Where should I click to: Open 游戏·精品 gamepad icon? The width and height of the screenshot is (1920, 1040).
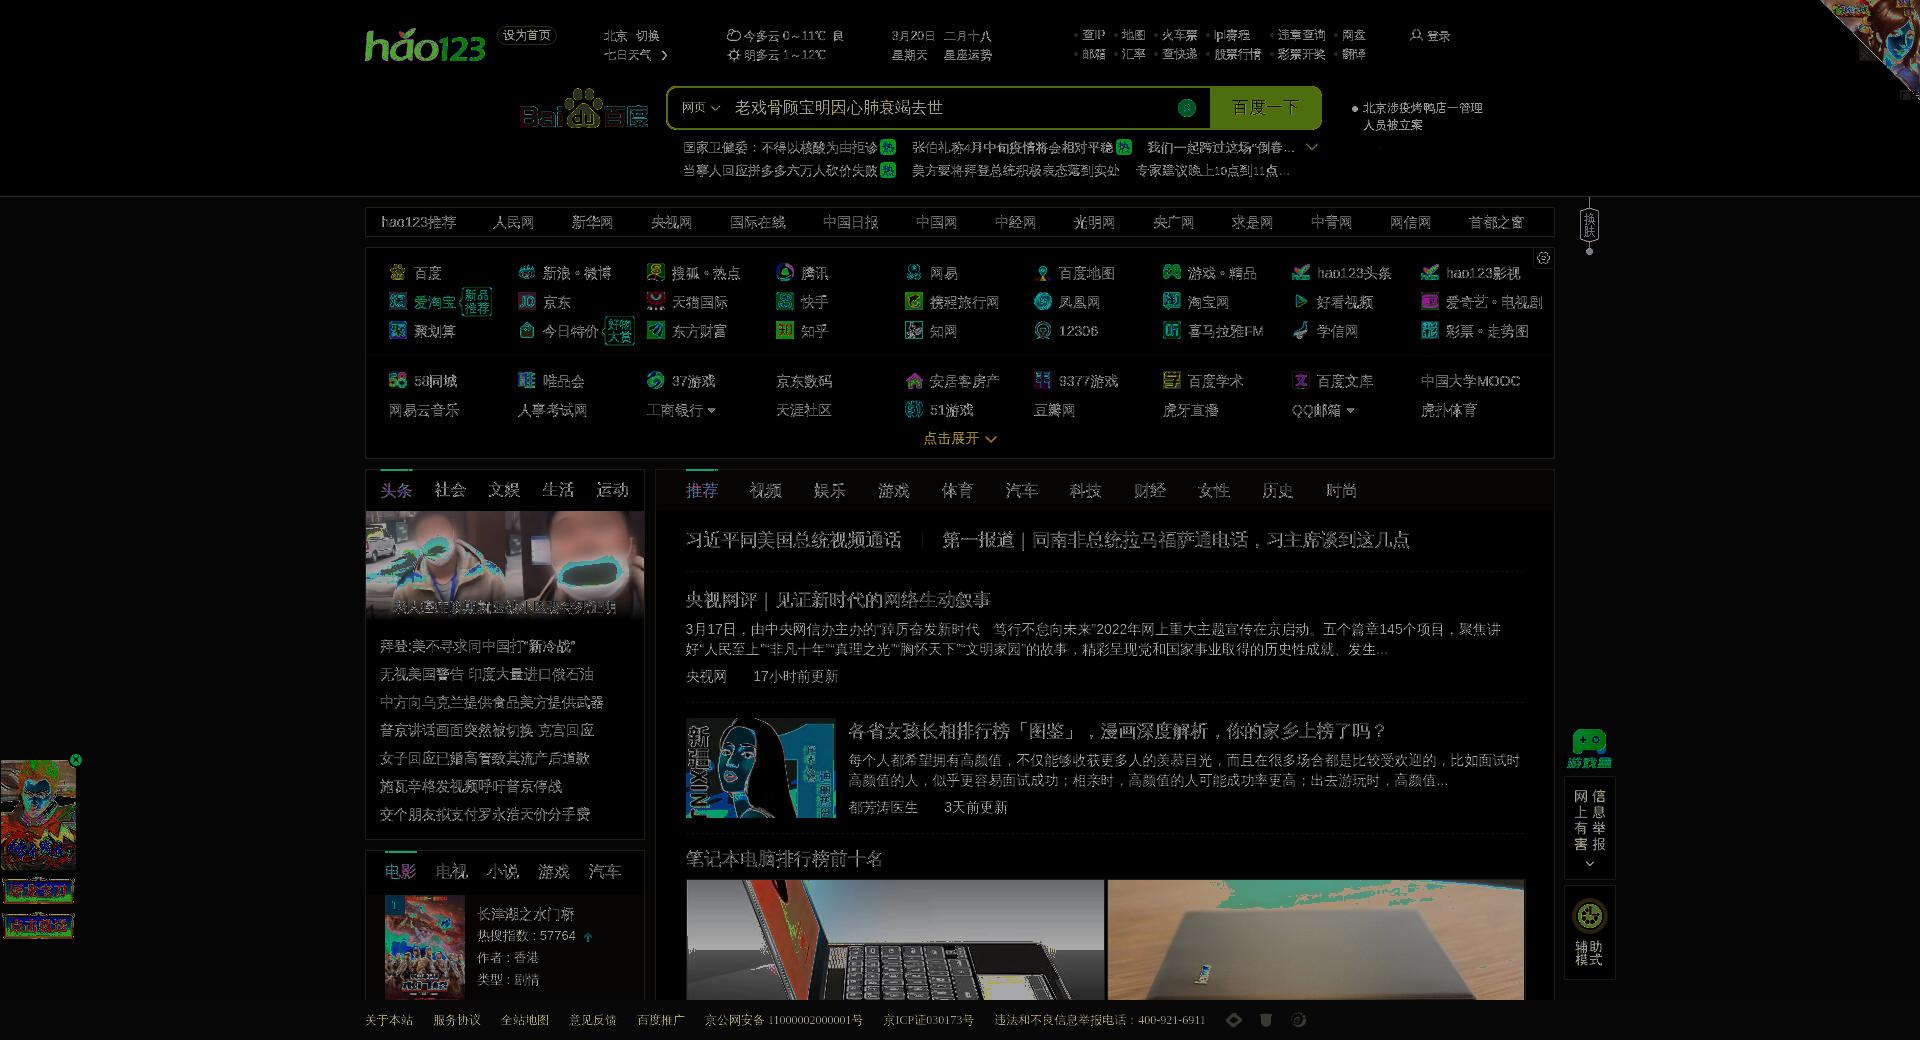click(1171, 272)
